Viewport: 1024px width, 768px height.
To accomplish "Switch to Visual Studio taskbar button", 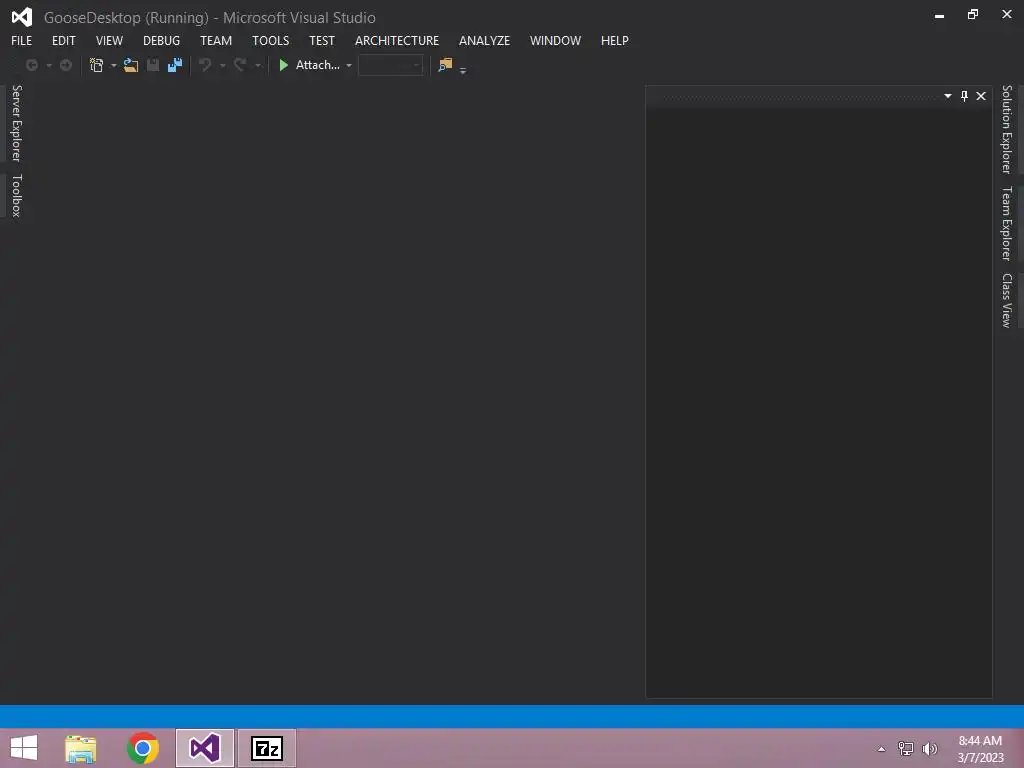I will coord(204,748).
